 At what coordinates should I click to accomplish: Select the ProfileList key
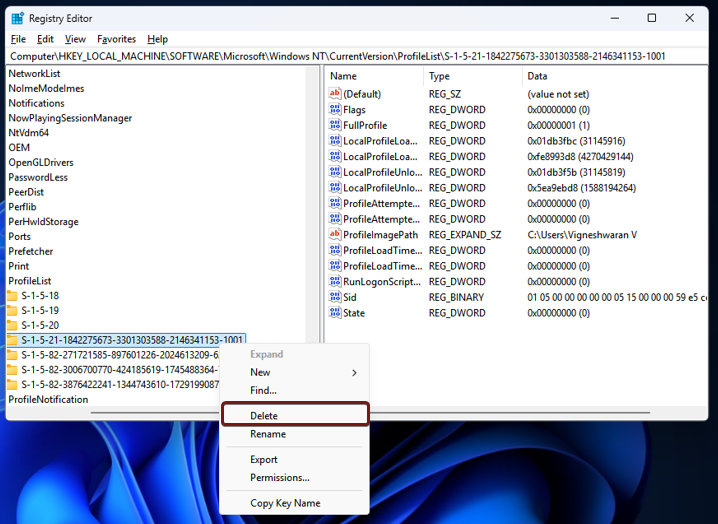(x=30, y=281)
